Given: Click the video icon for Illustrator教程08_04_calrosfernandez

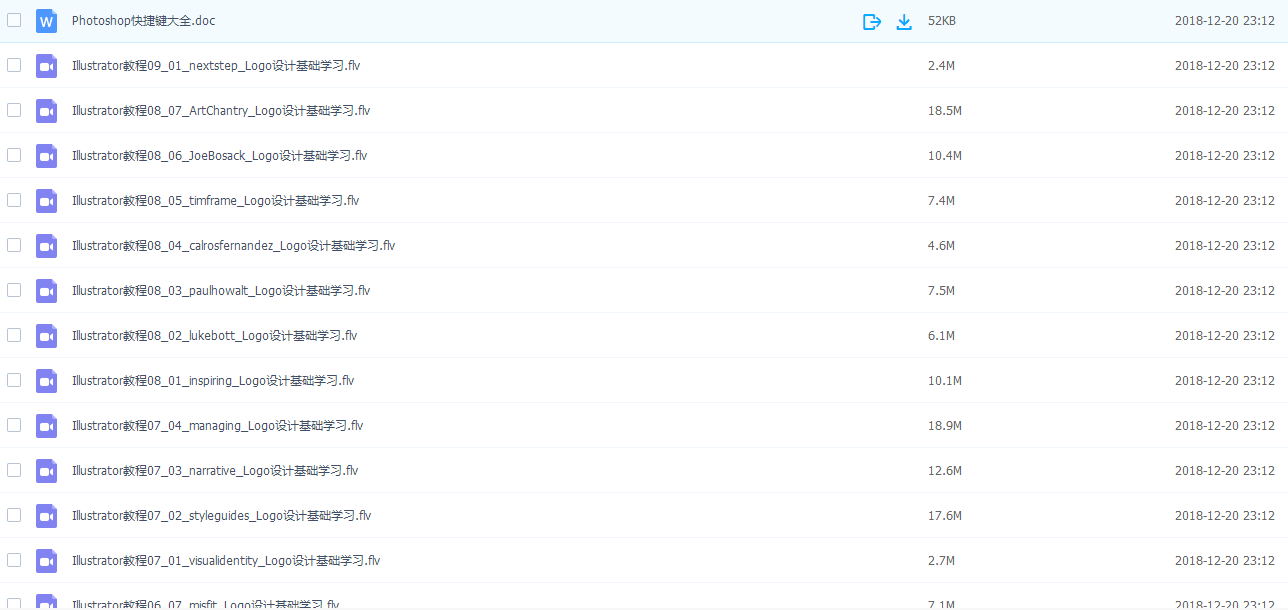Looking at the screenshot, I should [46, 246].
